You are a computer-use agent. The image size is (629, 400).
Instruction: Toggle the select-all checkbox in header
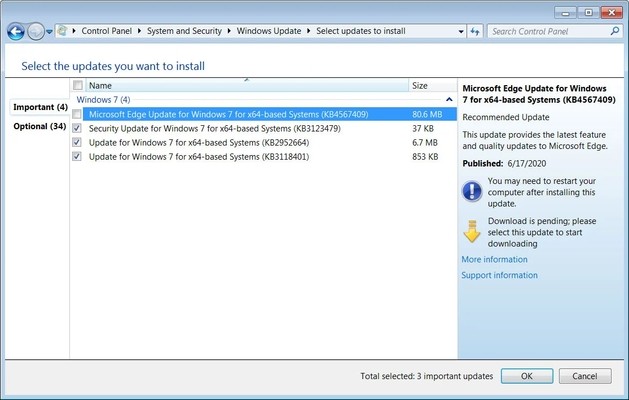tap(78, 85)
